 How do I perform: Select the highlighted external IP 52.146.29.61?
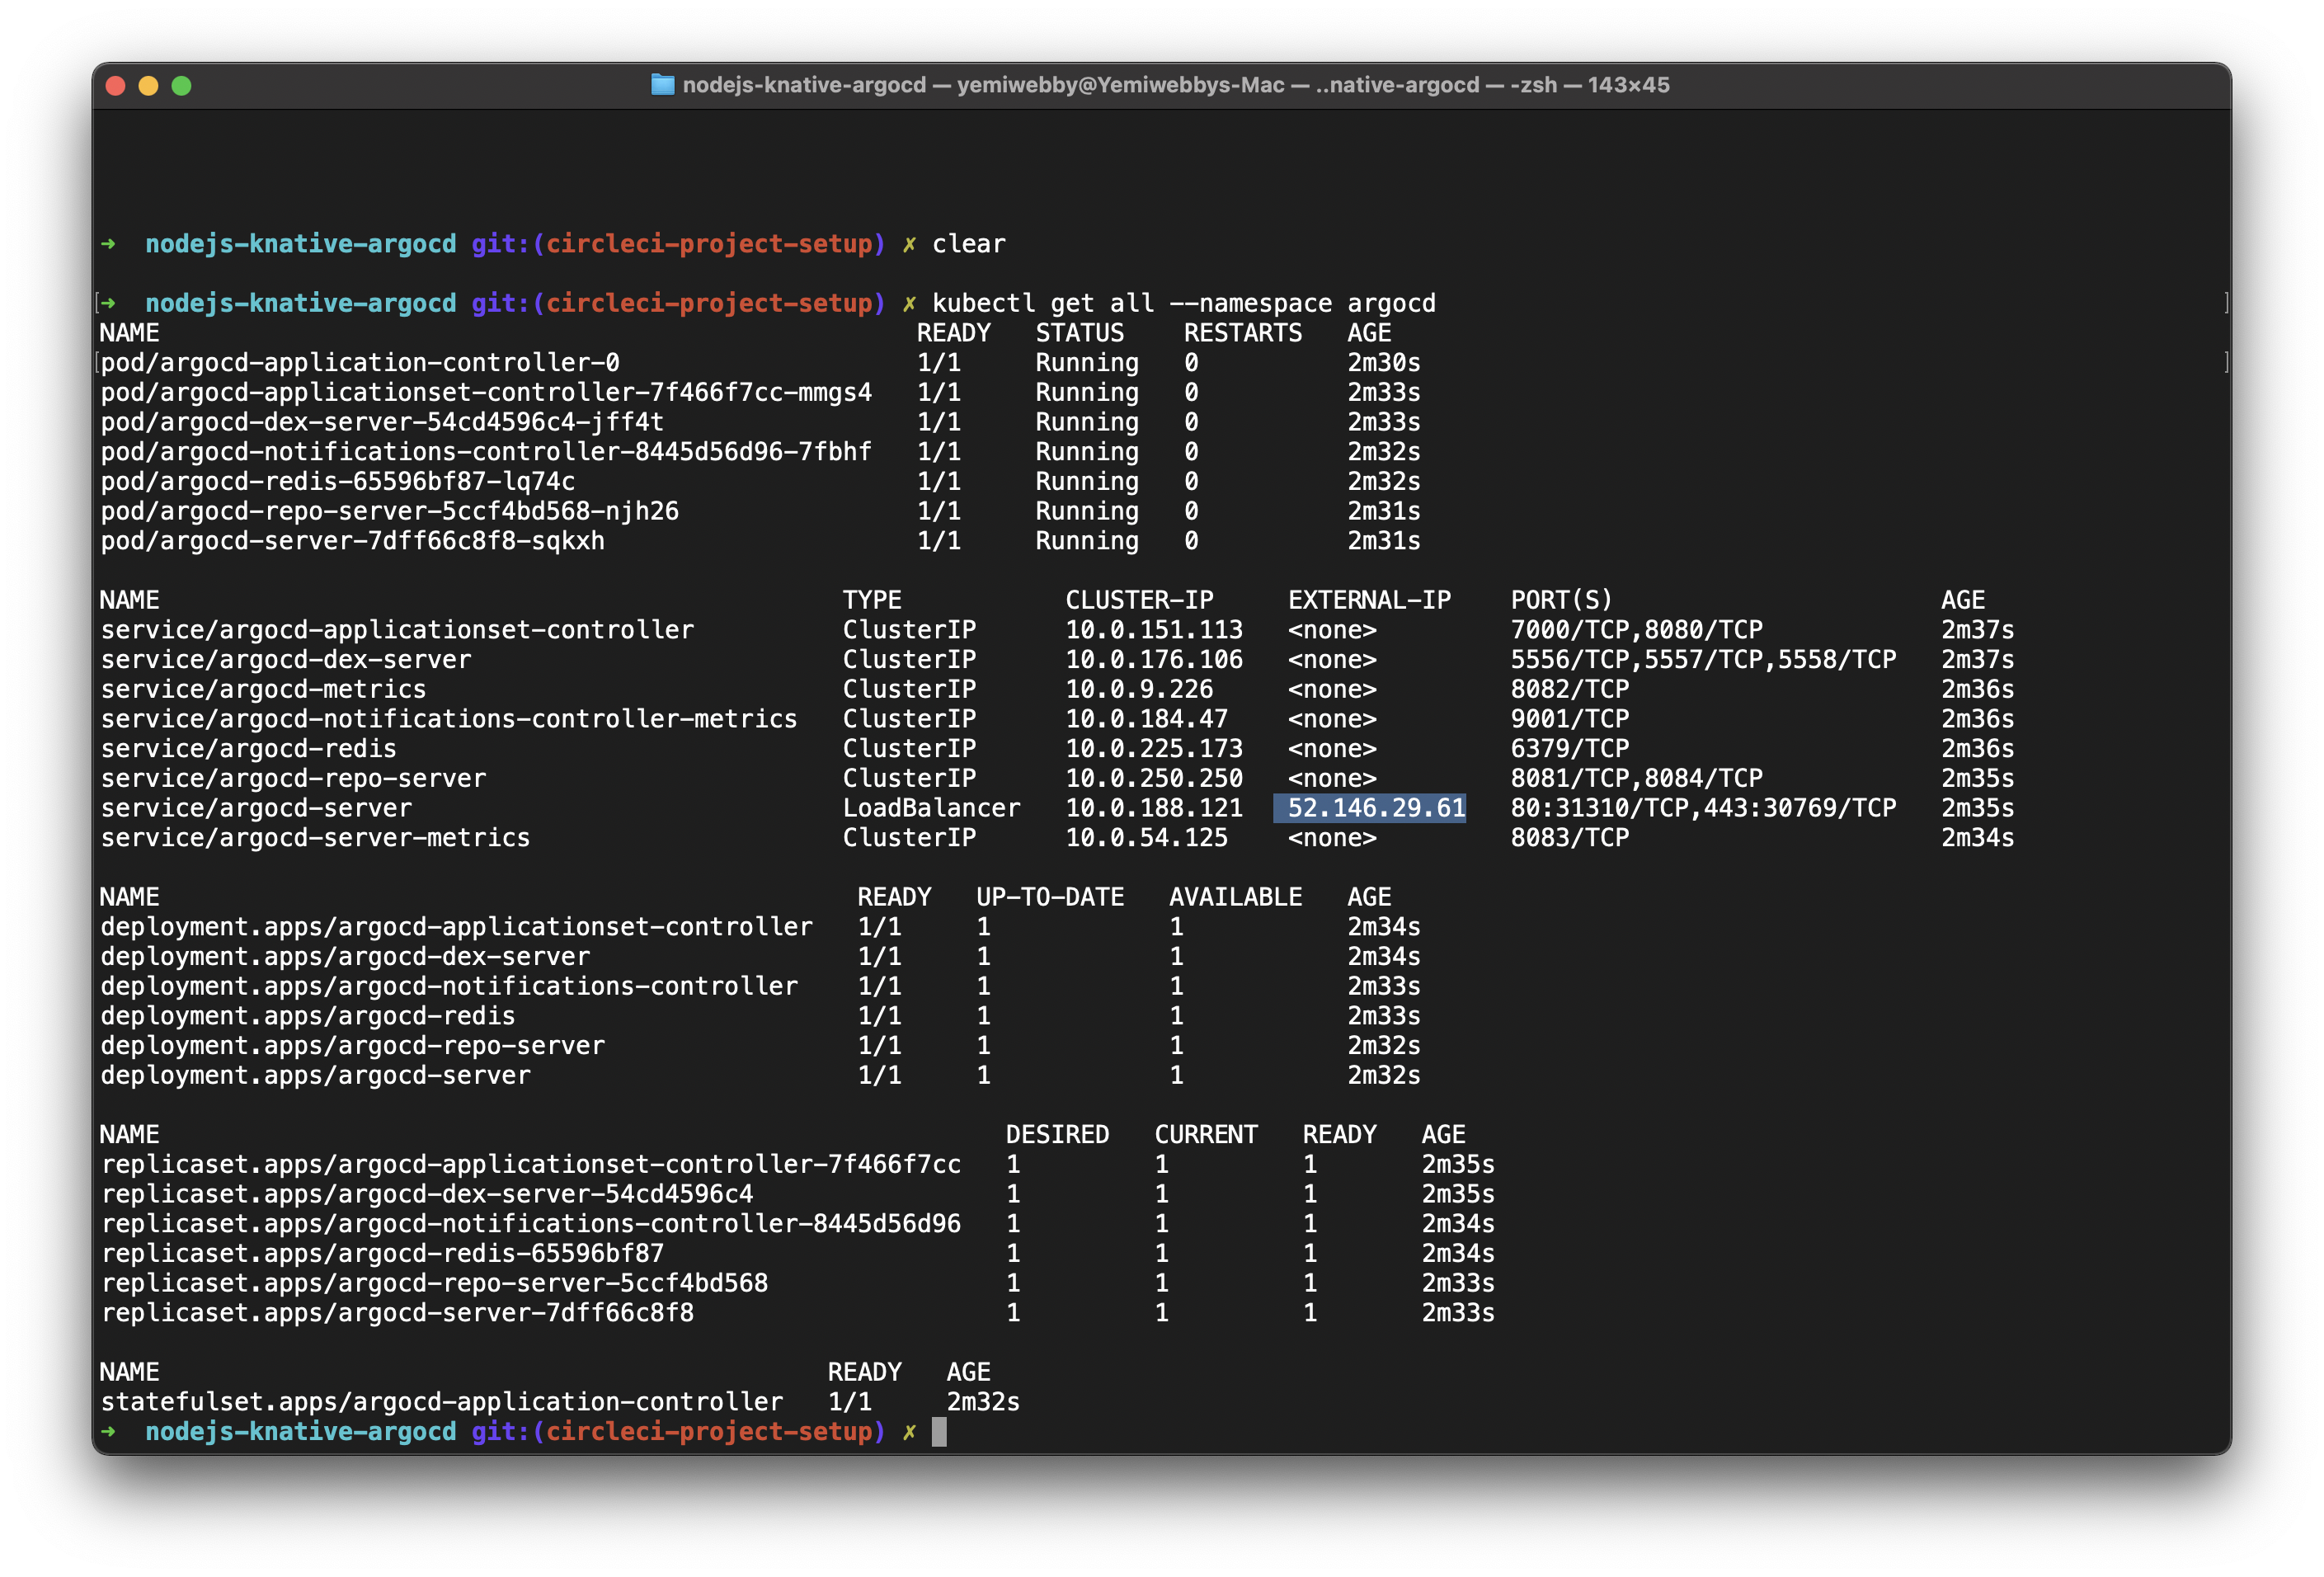click(x=1368, y=808)
